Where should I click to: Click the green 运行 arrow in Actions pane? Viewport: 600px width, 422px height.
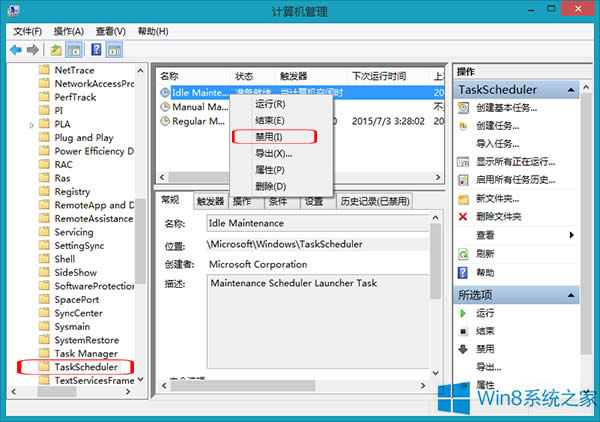[463, 313]
